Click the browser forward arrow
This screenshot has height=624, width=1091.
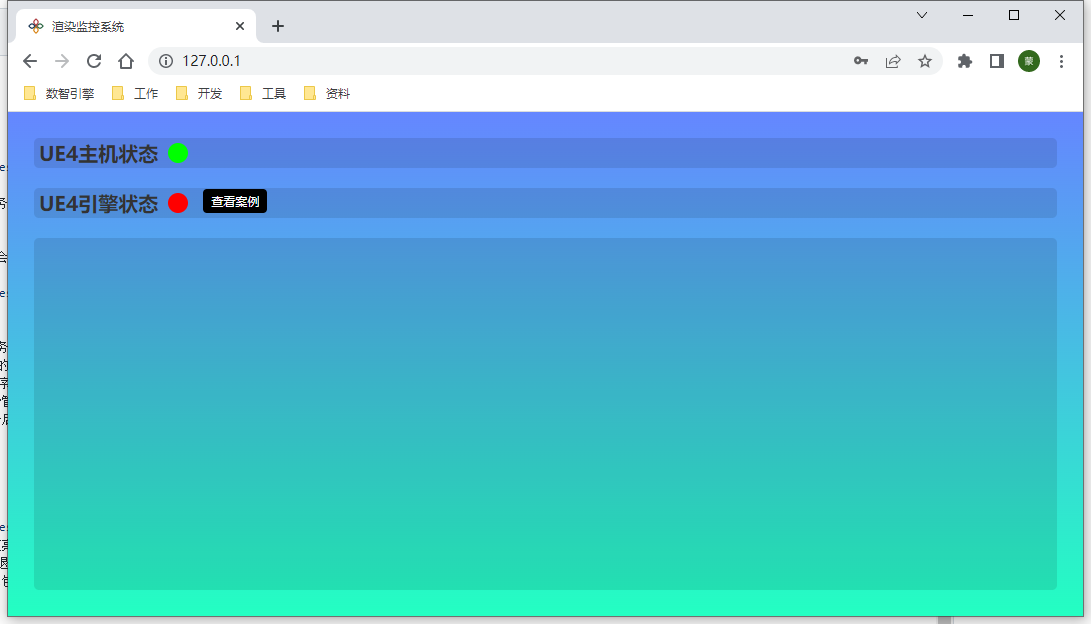(x=62, y=61)
